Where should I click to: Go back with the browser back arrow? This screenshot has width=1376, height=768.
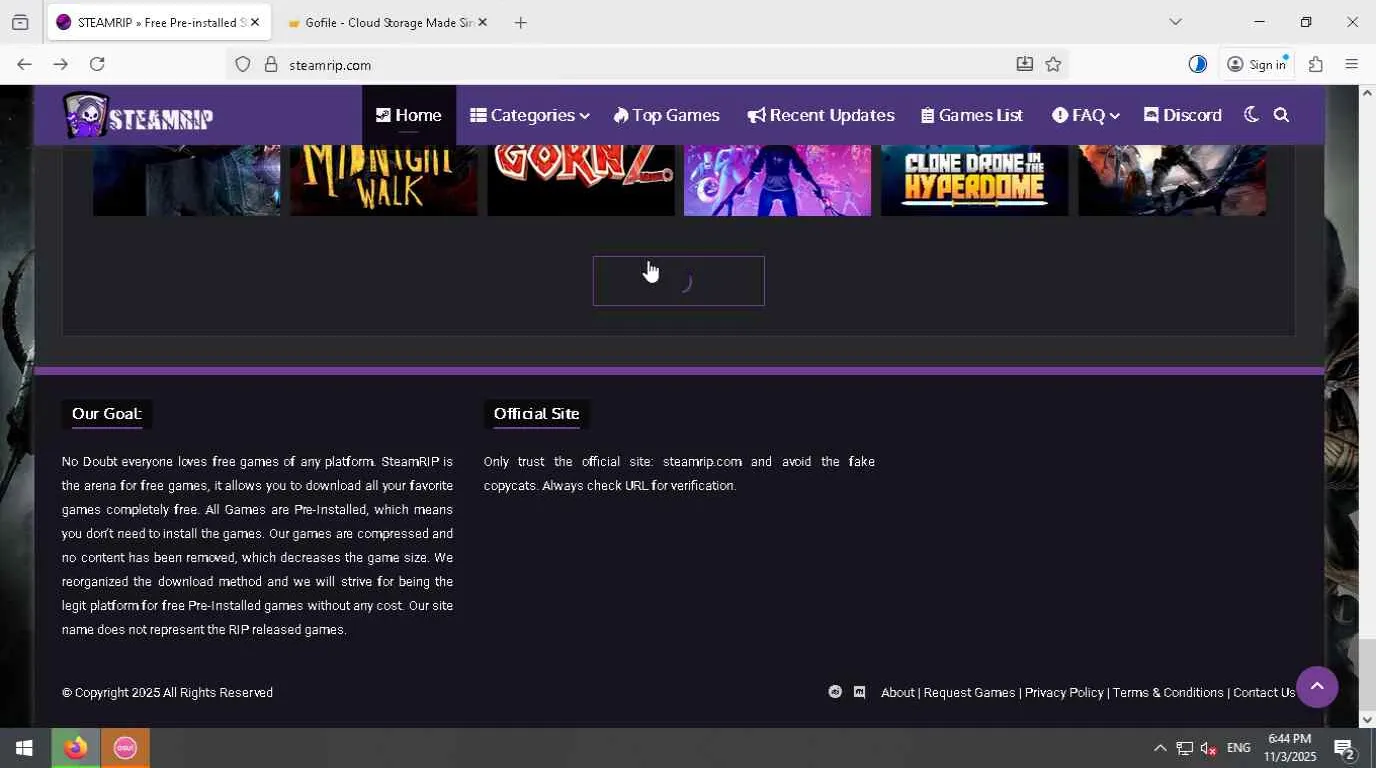pyautogui.click(x=24, y=64)
